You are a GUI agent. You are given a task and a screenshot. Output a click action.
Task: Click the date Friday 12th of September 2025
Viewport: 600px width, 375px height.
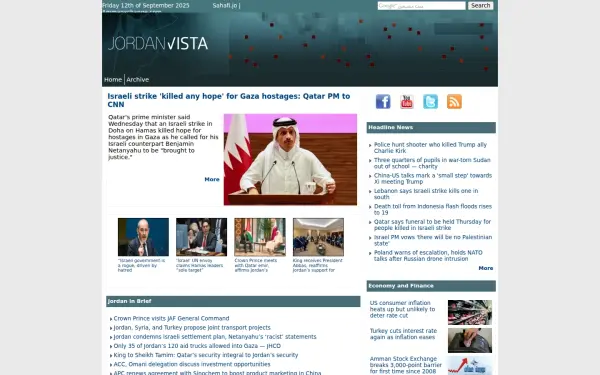point(146,5)
